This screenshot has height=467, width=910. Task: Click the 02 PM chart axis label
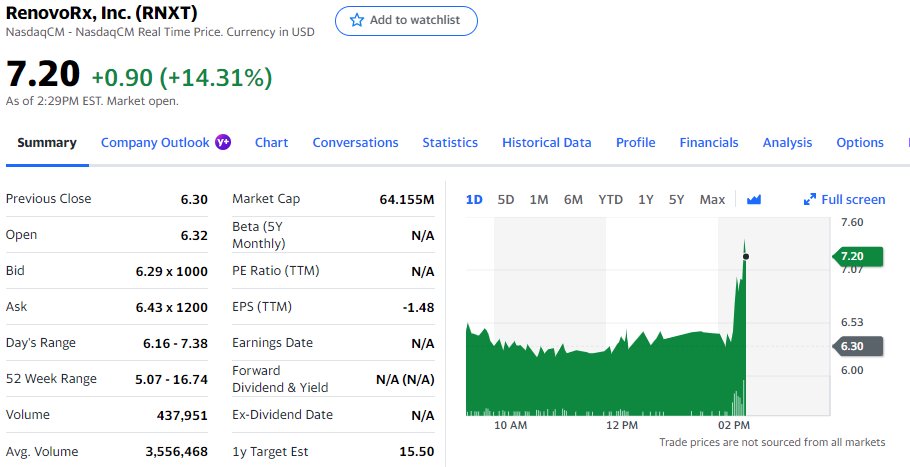pos(734,425)
